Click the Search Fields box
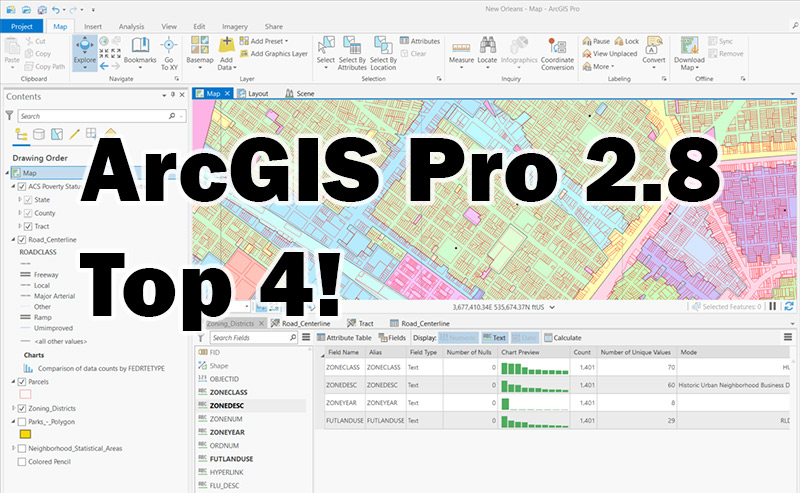This screenshot has height=493, width=800. (250, 338)
